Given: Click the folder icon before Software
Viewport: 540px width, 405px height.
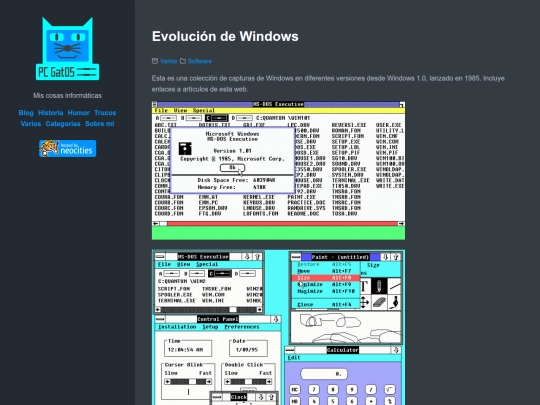Looking at the screenshot, I should coord(183,61).
